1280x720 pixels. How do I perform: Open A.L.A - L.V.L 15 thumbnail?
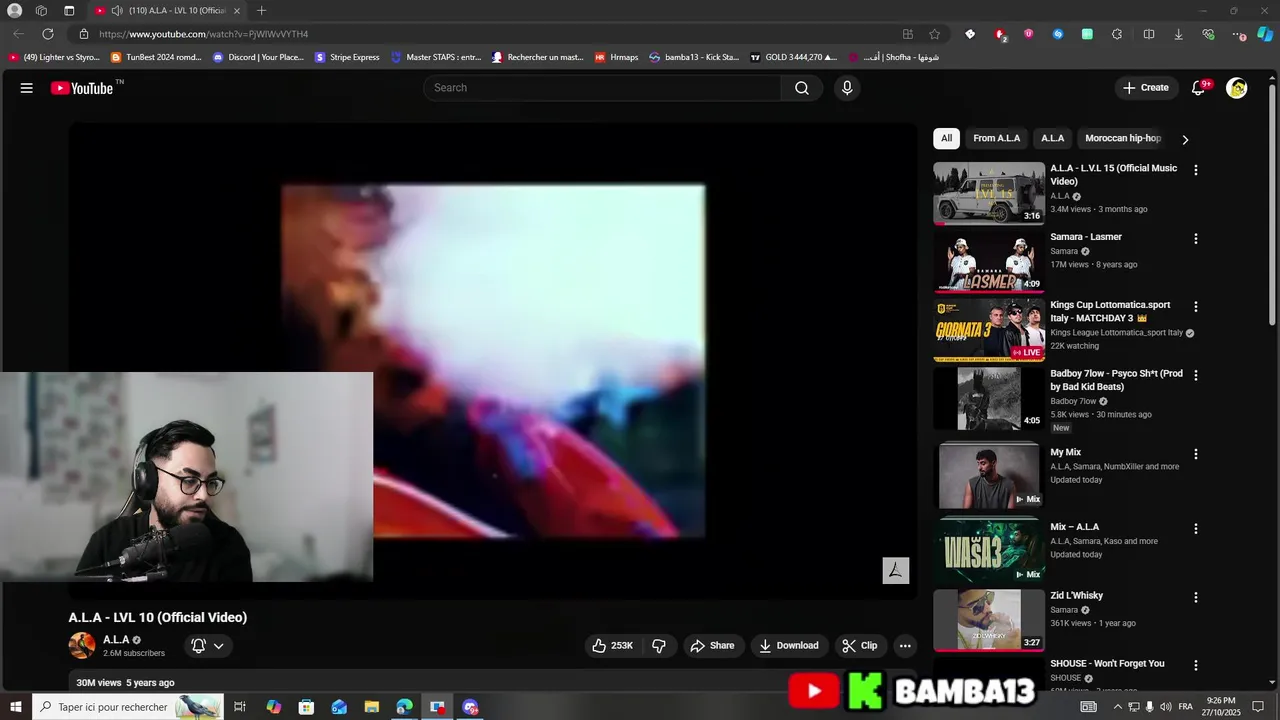tap(989, 193)
